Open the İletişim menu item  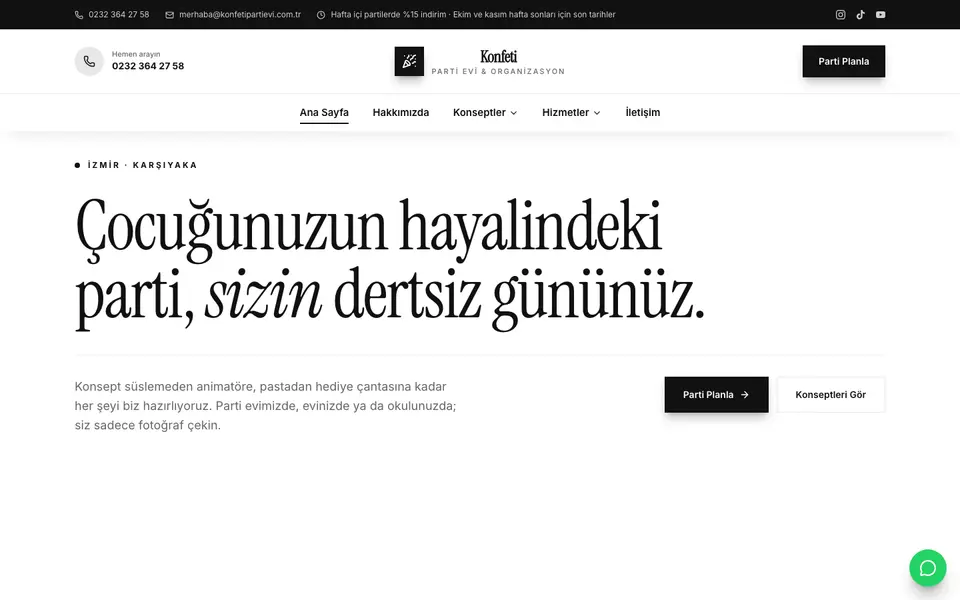click(643, 113)
